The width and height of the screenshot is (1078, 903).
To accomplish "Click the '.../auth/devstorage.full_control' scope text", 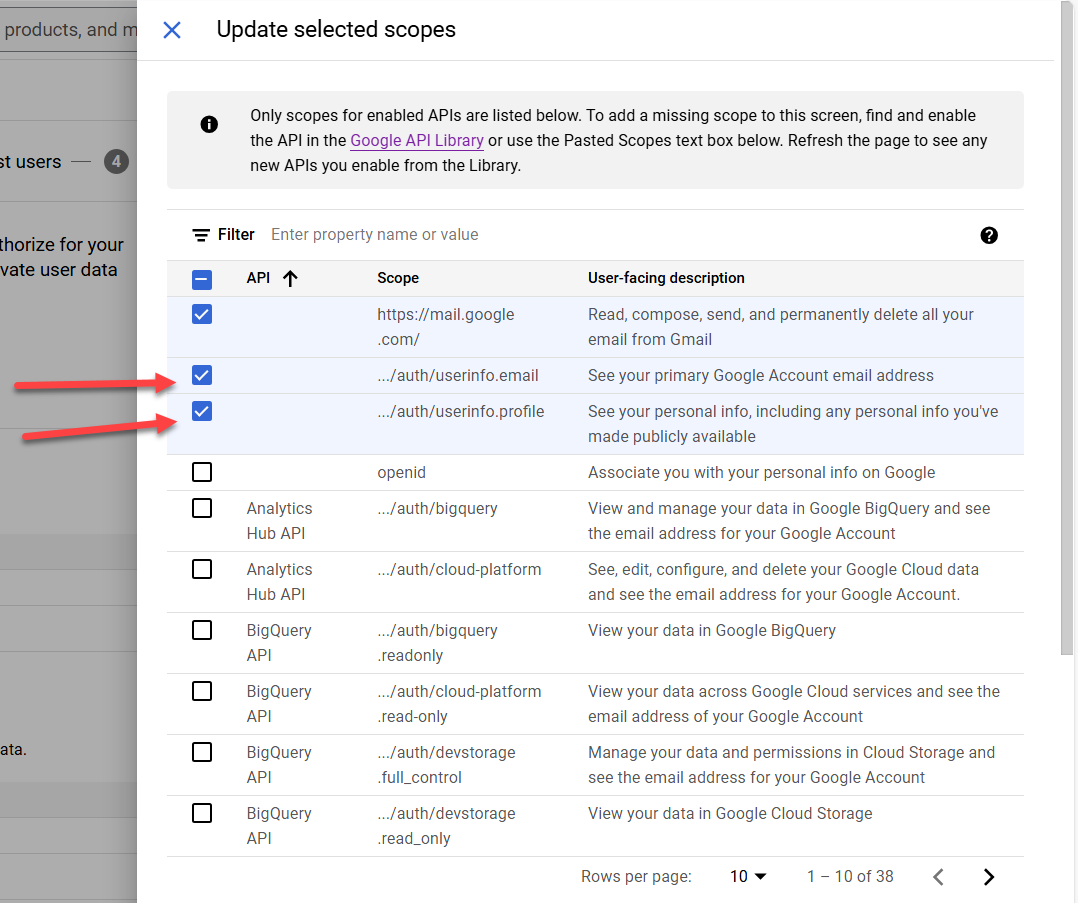I will click(x=446, y=765).
